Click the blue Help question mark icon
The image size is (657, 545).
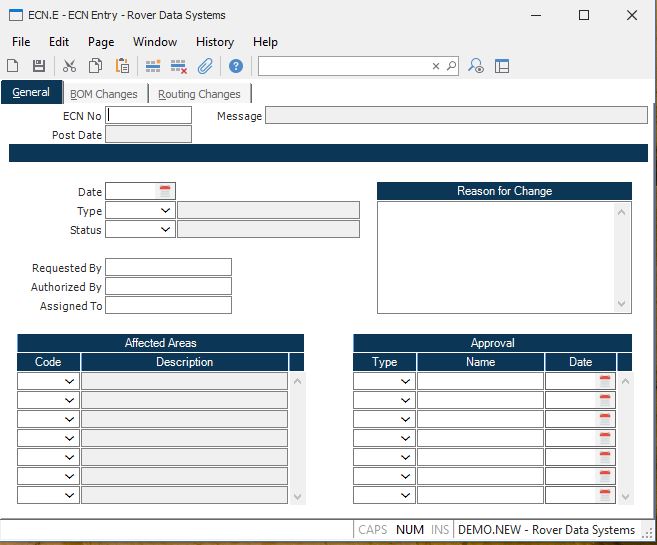pos(236,66)
